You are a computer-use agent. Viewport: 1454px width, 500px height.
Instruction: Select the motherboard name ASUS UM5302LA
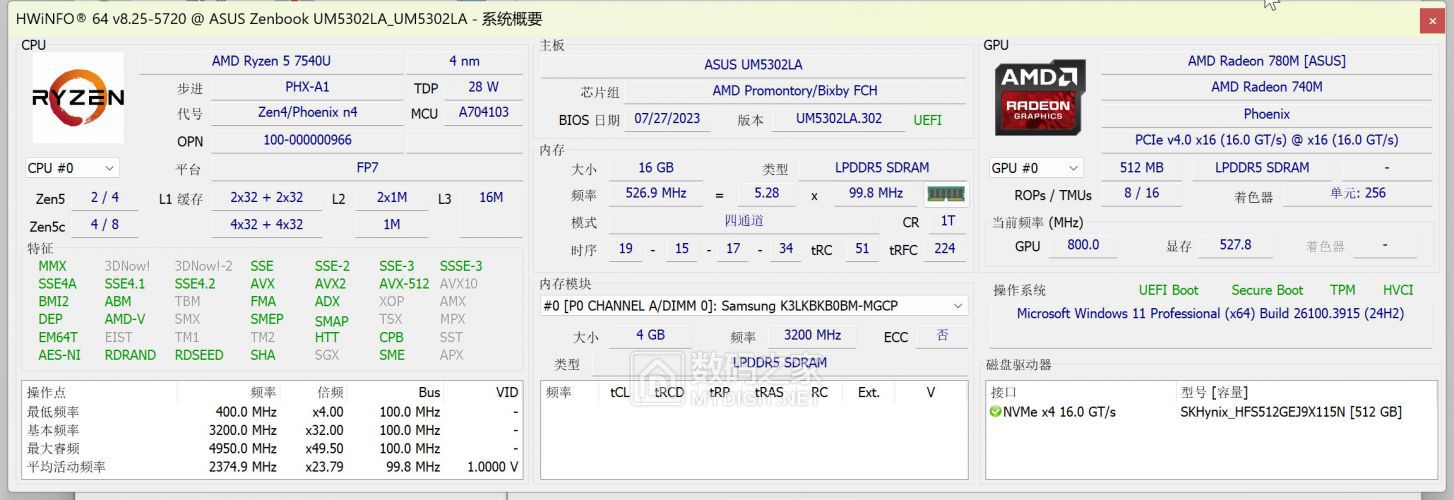(753, 65)
